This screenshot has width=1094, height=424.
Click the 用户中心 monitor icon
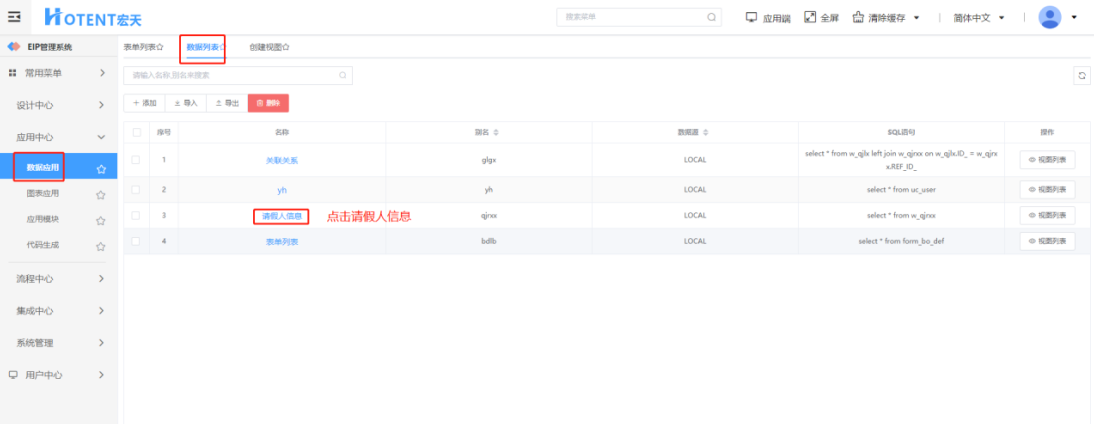click(13, 374)
